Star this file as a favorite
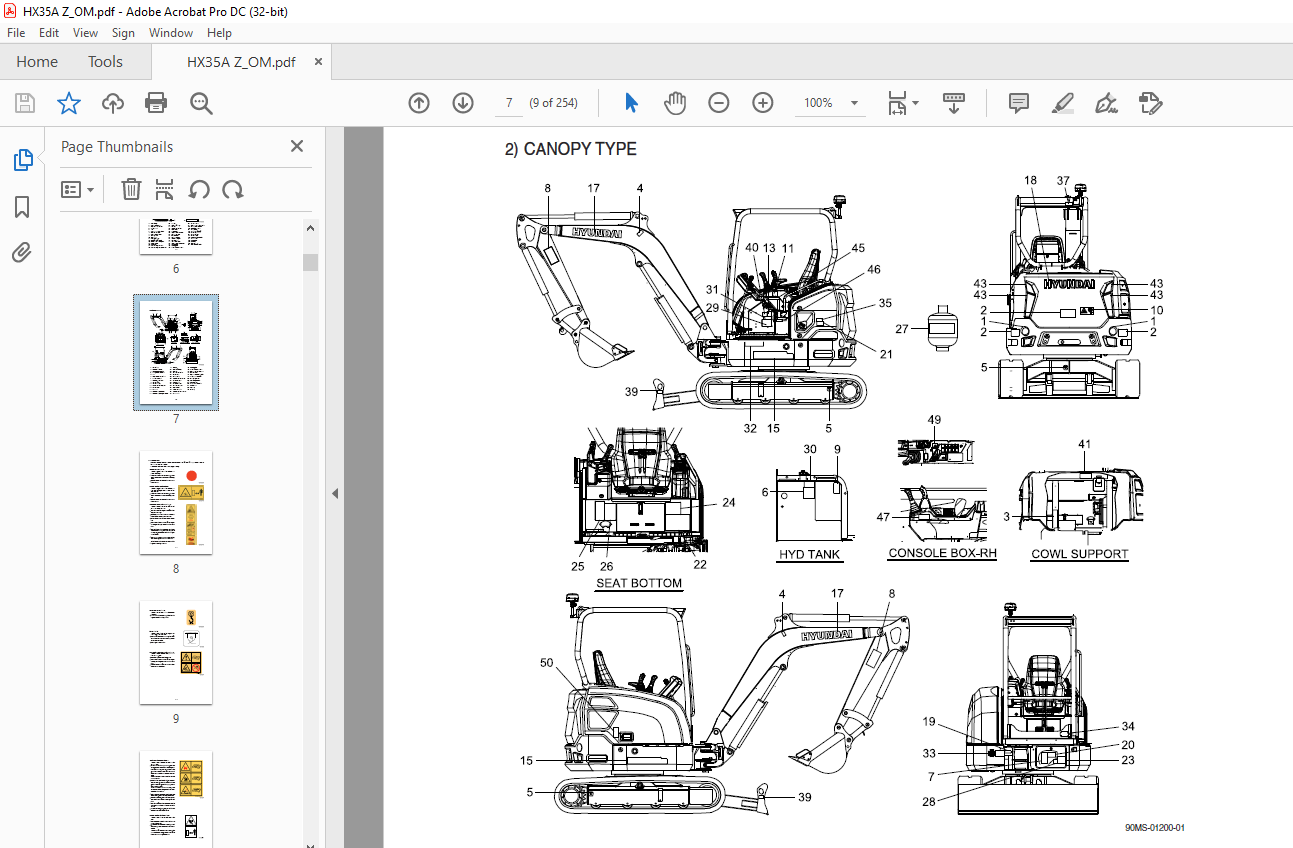1293x848 pixels. point(68,103)
